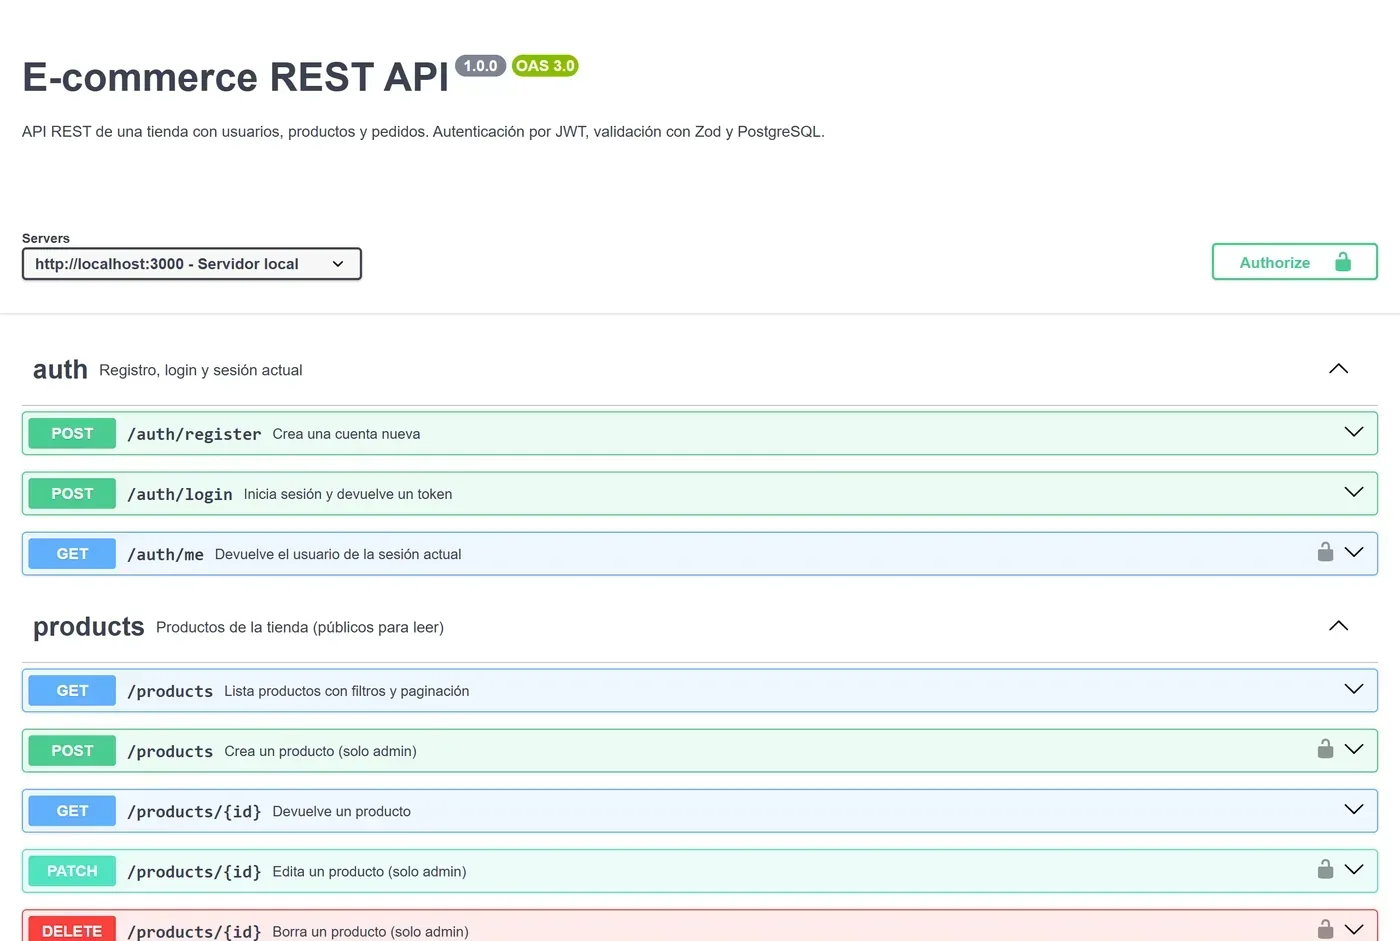This screenshot has height=941, width=1400.
Task: Click POST method badge for /auth/login
Action: 72,493
